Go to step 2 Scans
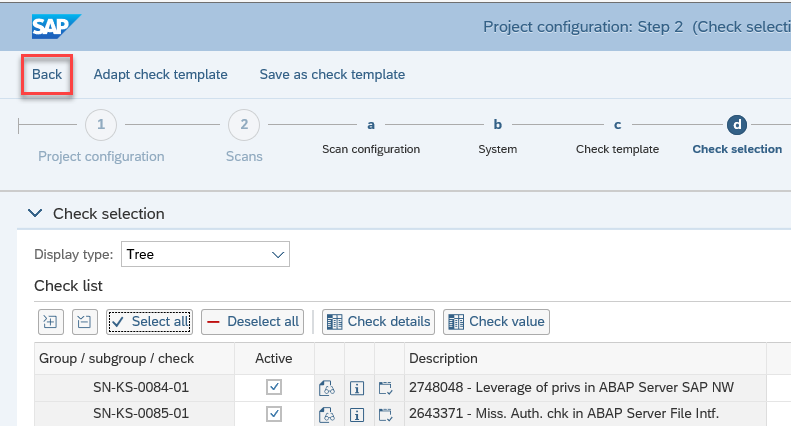Viewport: 791px width, 426px height. (244, 125)
